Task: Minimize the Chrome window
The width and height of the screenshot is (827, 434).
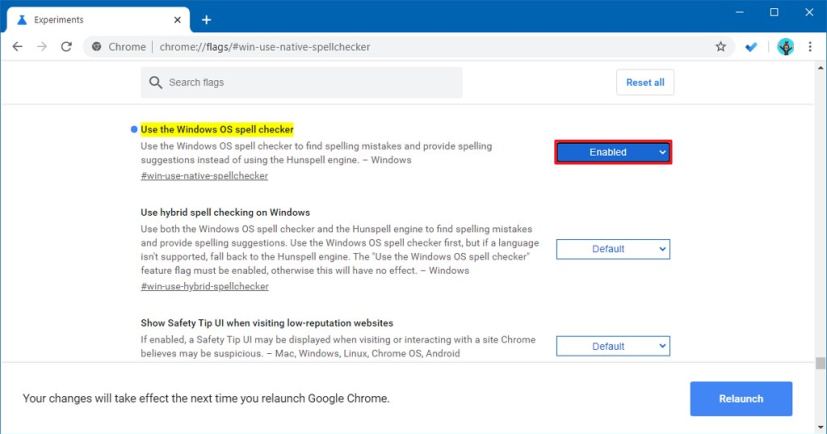Action: (x=739, y=12)
